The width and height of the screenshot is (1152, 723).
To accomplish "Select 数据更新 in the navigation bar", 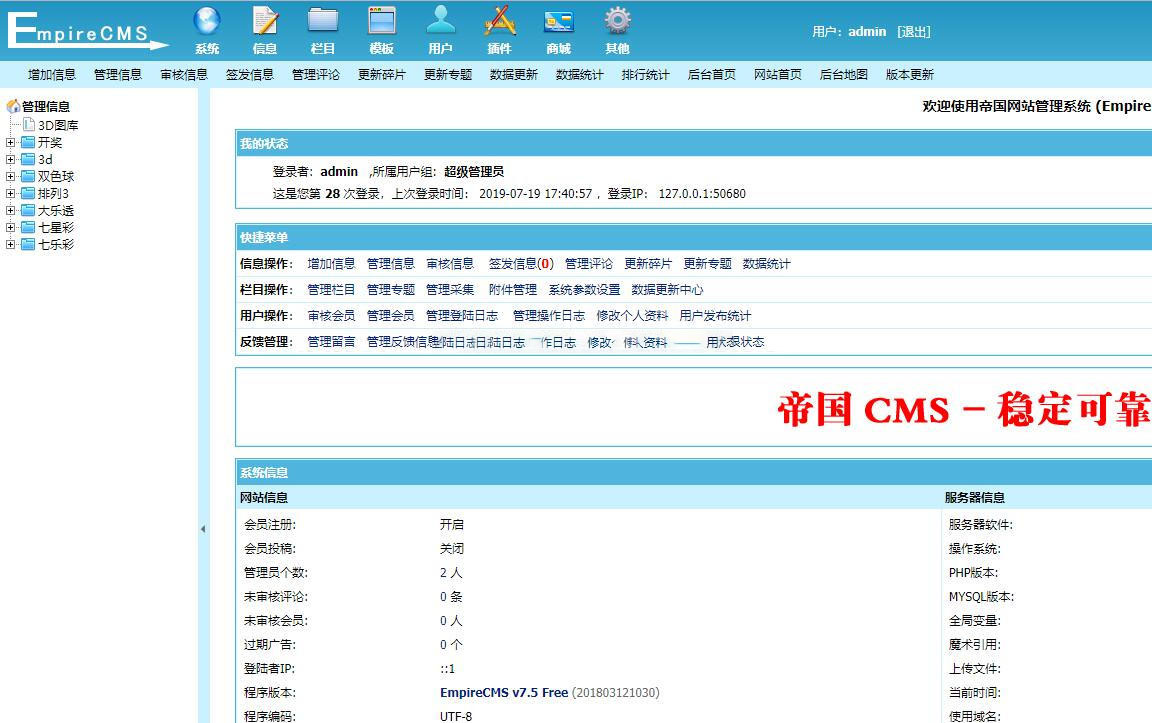I will [x=514, y=74].
